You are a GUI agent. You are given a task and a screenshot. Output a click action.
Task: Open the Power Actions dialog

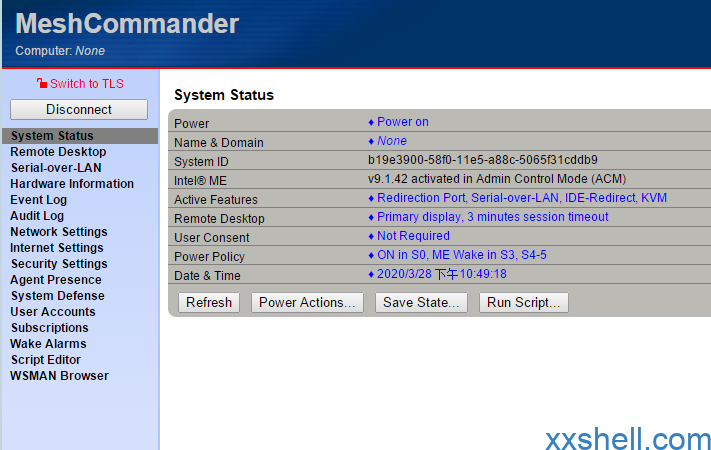307,303
